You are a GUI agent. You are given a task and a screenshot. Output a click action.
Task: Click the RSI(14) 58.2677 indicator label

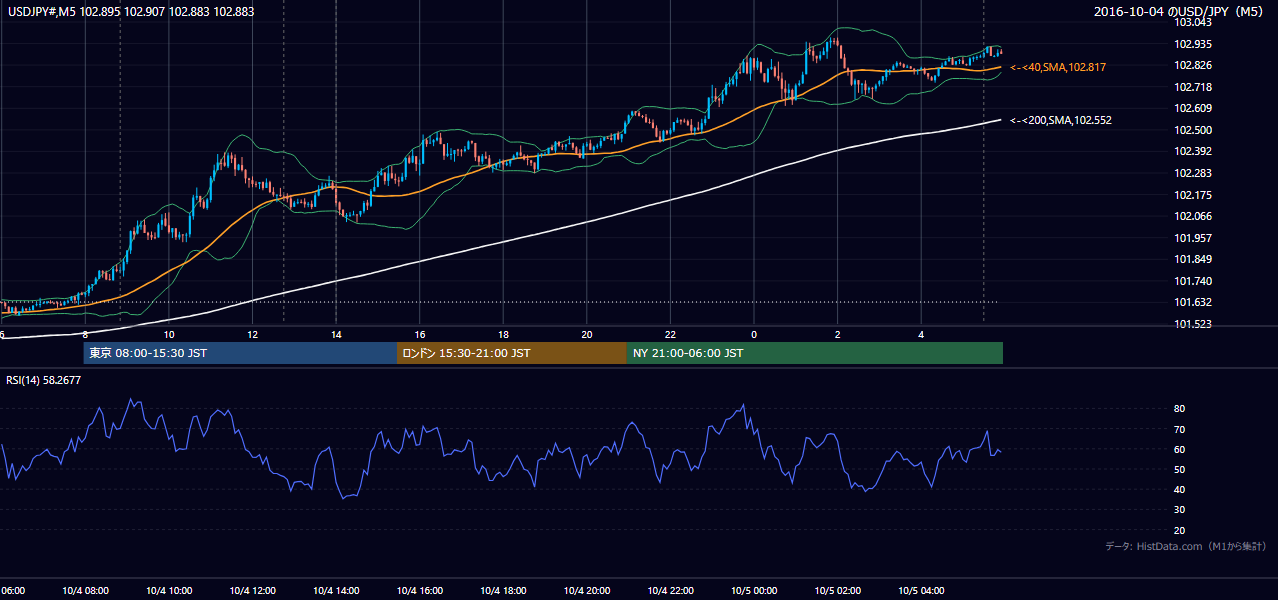pyautogui.click(x=44, y=380)
